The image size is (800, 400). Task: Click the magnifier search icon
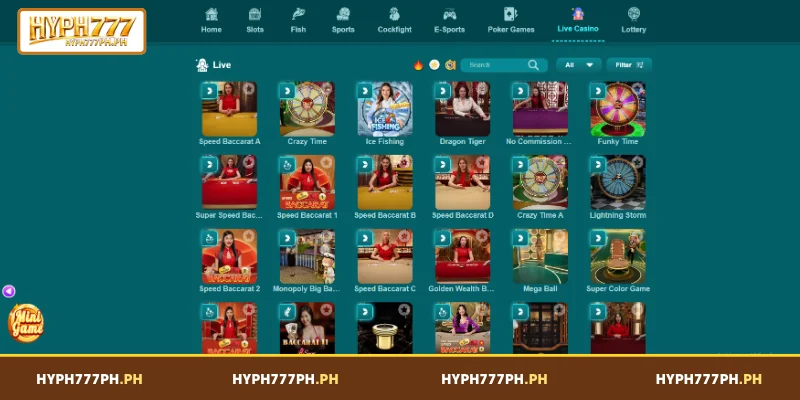533,65
